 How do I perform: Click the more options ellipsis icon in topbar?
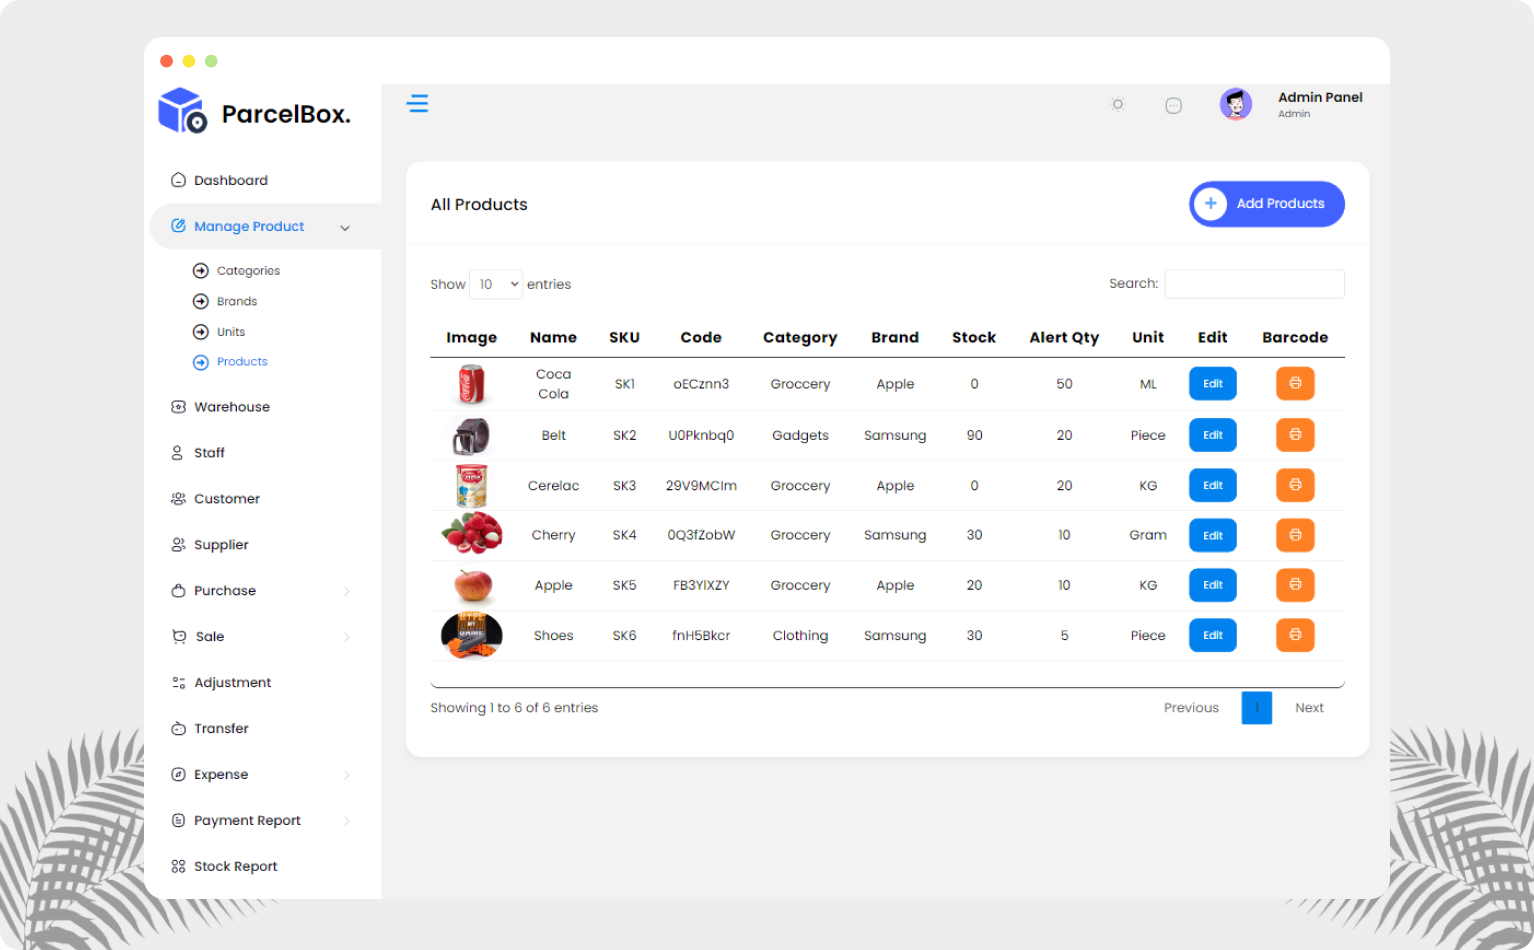(1173, 104)
